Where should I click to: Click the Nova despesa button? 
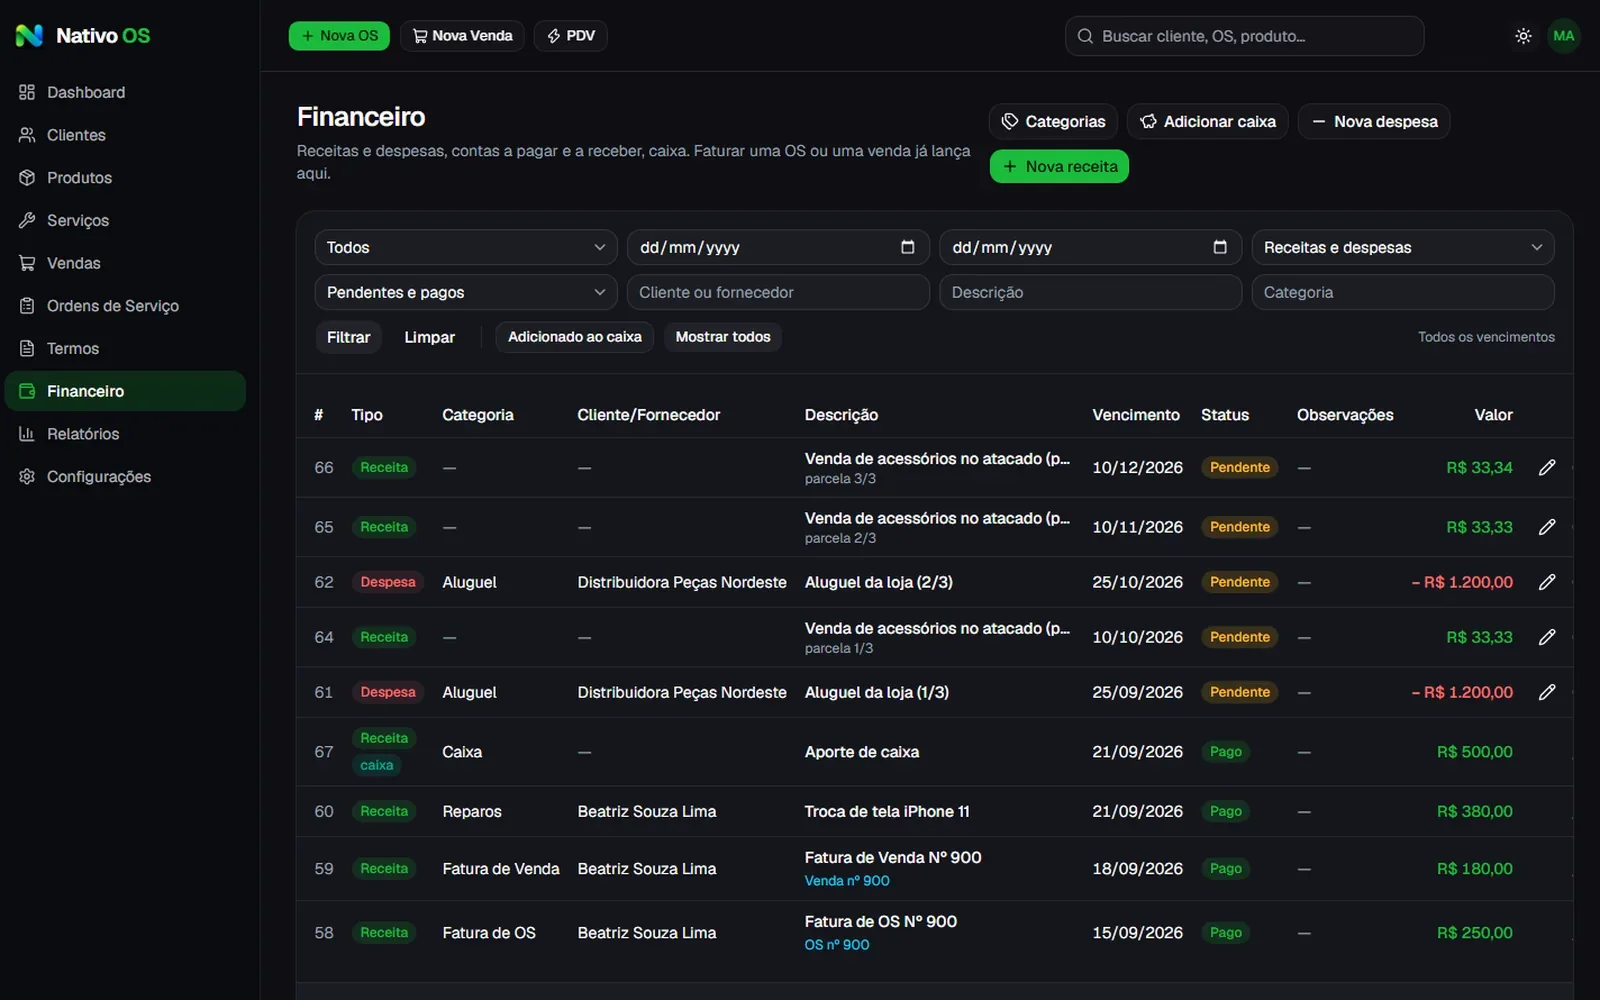coord(1374,121)
